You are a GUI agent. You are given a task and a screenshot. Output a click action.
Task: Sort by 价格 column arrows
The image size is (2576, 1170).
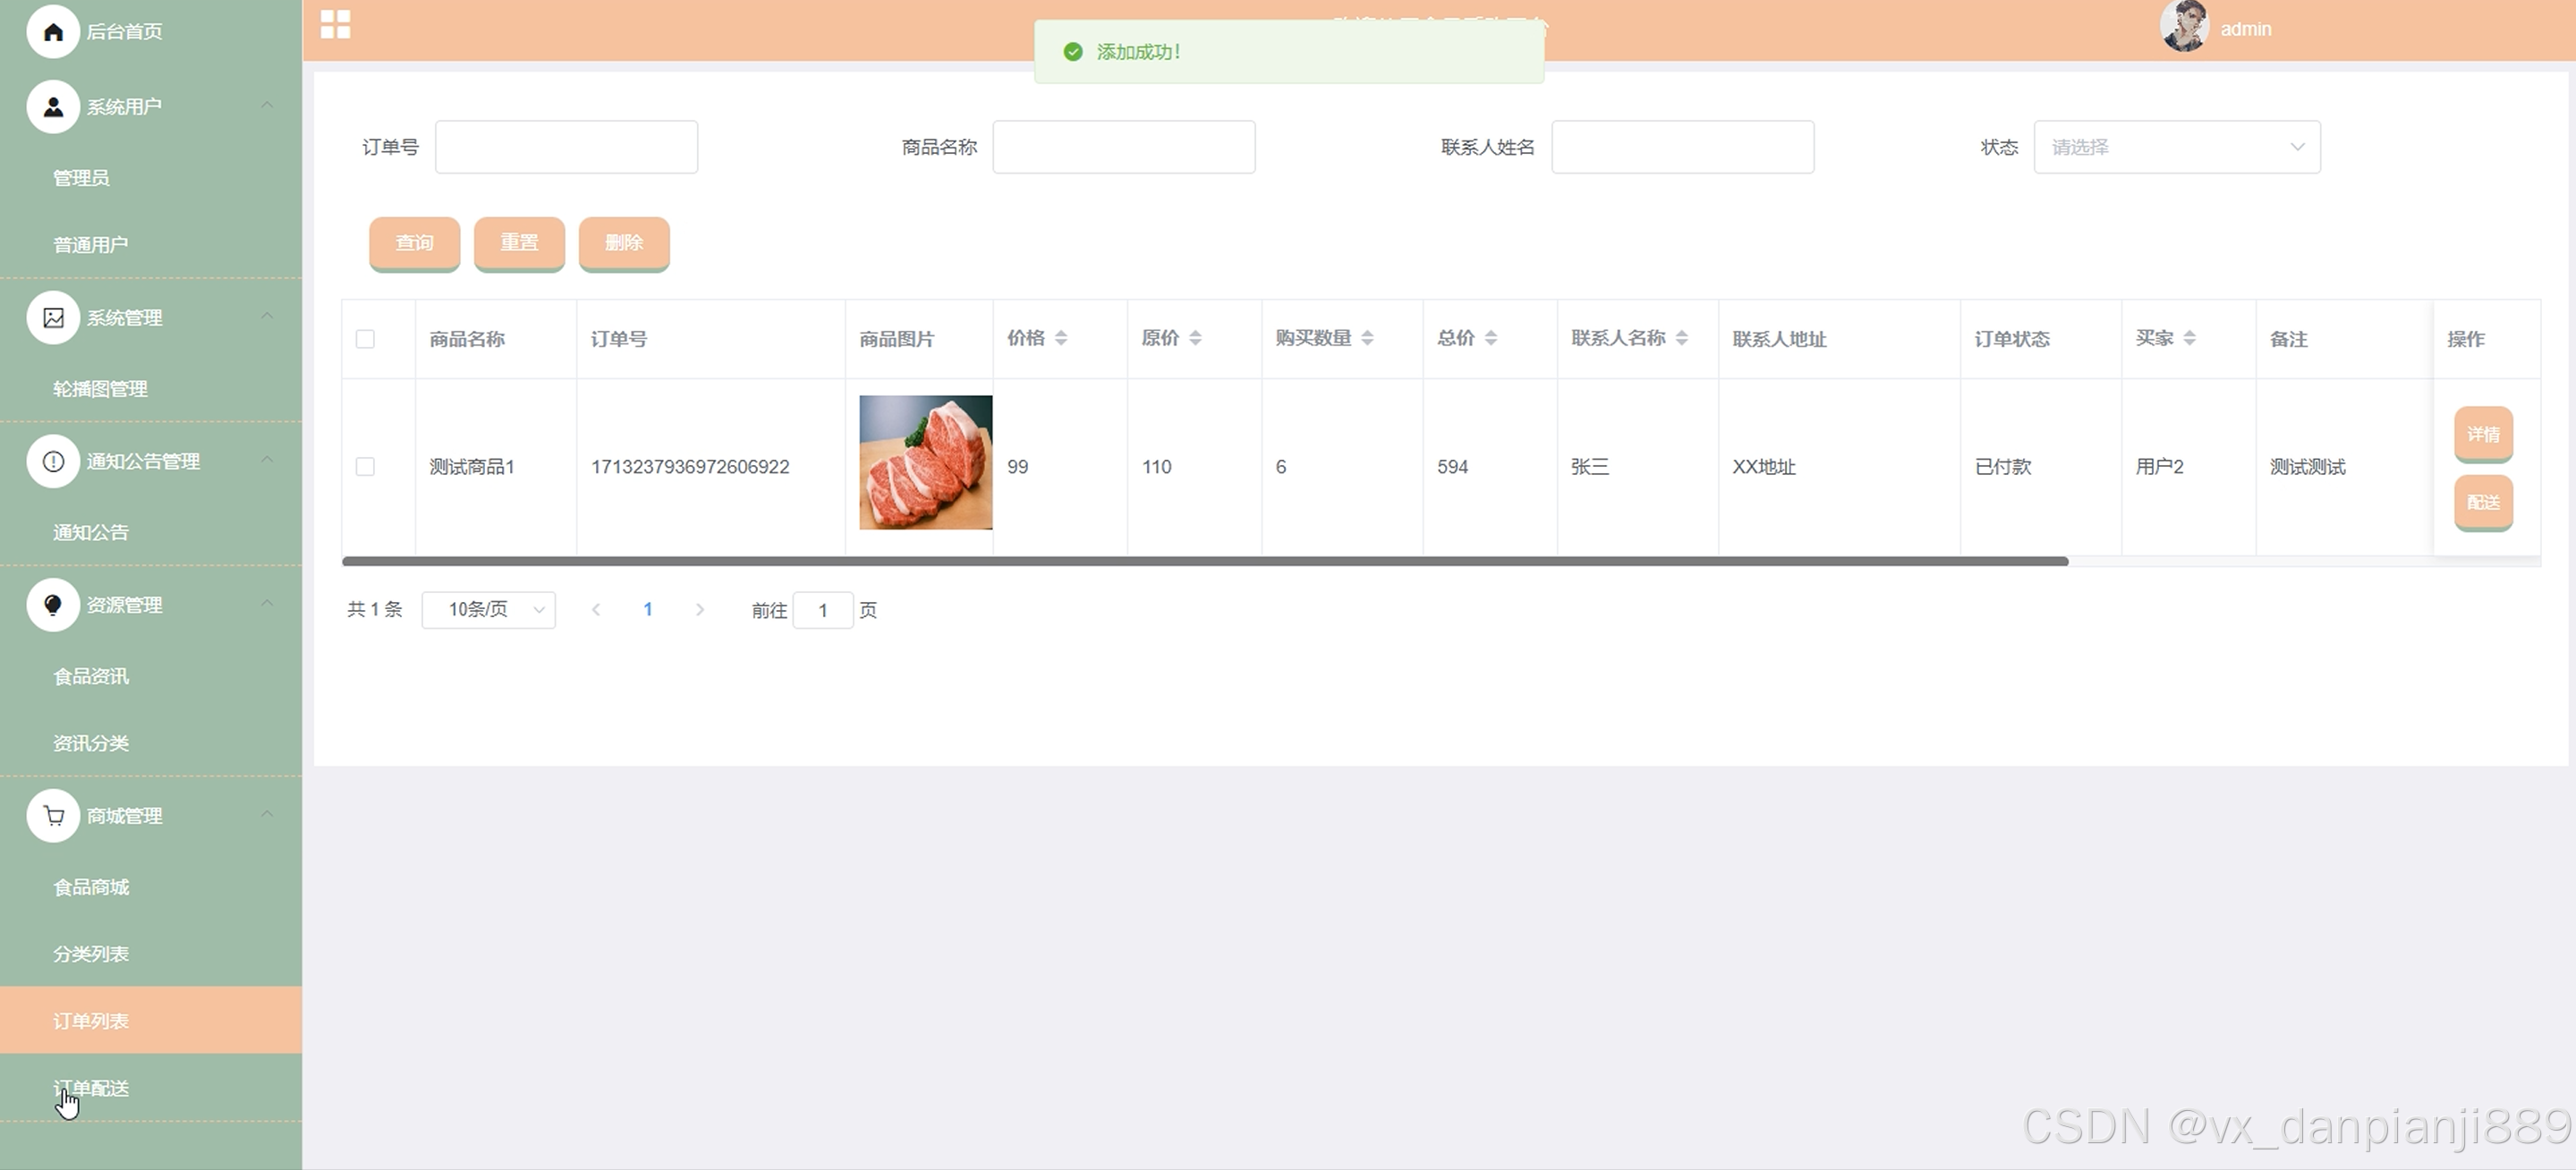point(1061,338)
